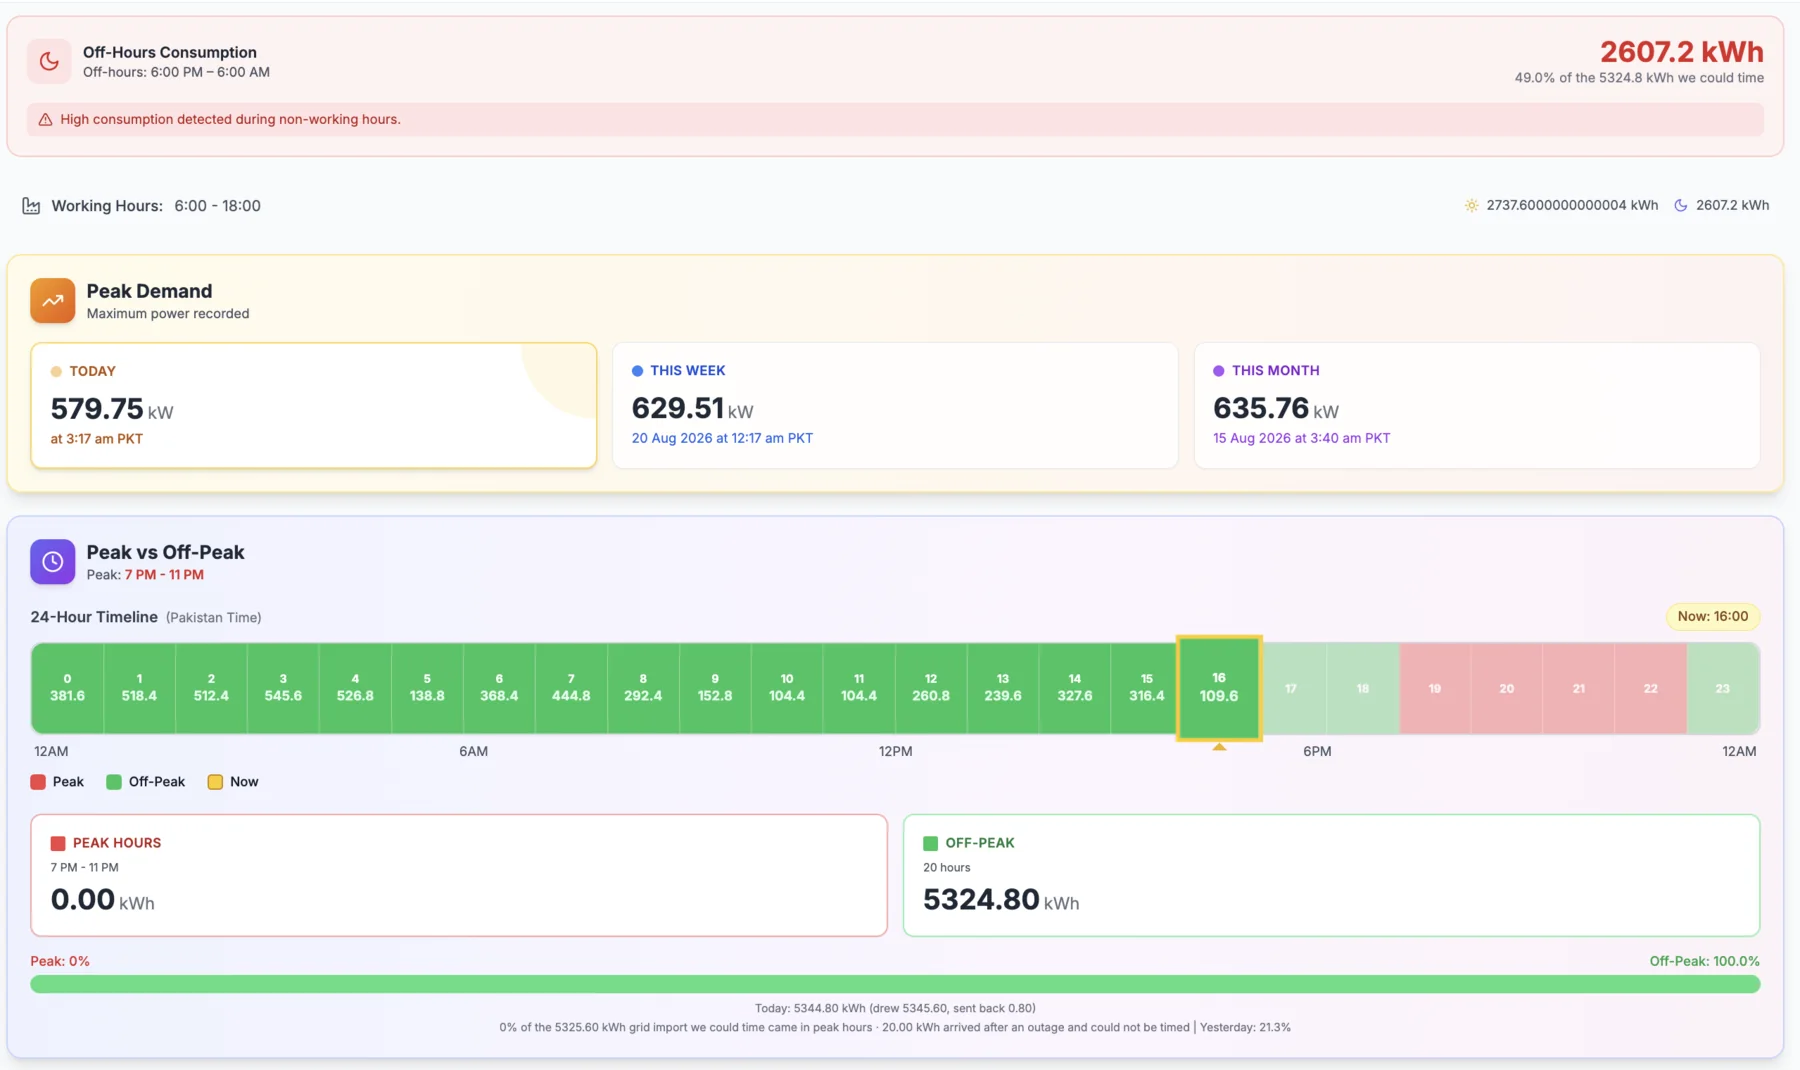This screenshot has width=1800, height=1070.
Task: Select the red peak hour 19 block
Action: point(1435,688)
